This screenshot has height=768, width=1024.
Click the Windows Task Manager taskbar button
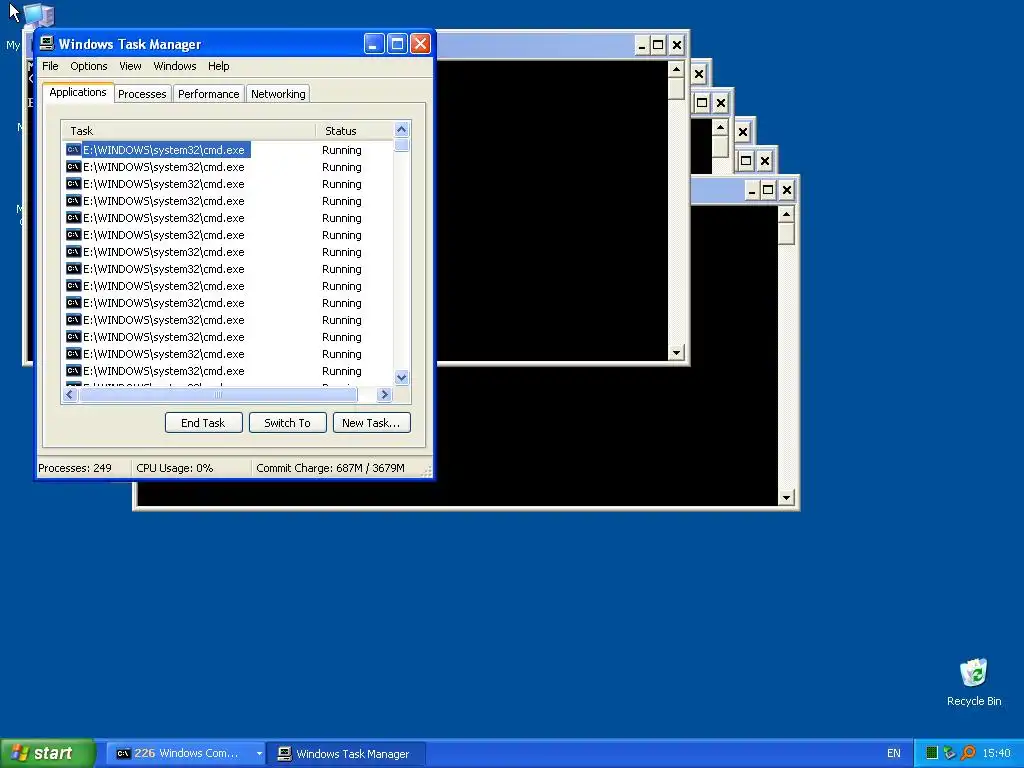[347, 754]
